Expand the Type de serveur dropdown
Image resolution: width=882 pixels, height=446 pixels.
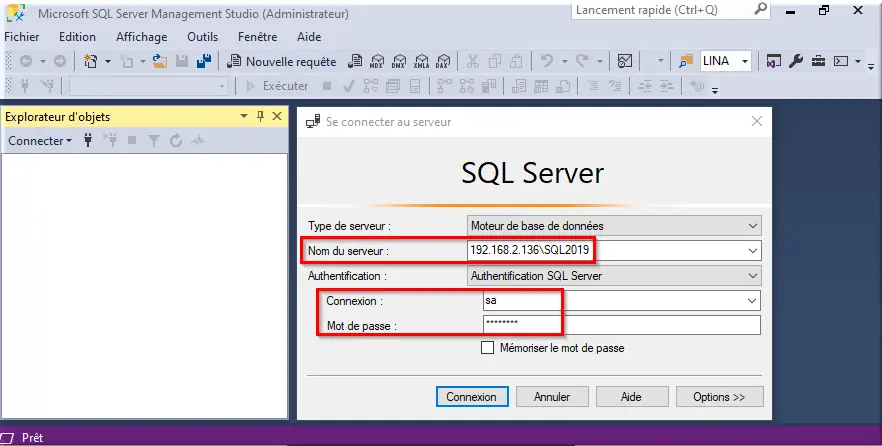(753, 226)
